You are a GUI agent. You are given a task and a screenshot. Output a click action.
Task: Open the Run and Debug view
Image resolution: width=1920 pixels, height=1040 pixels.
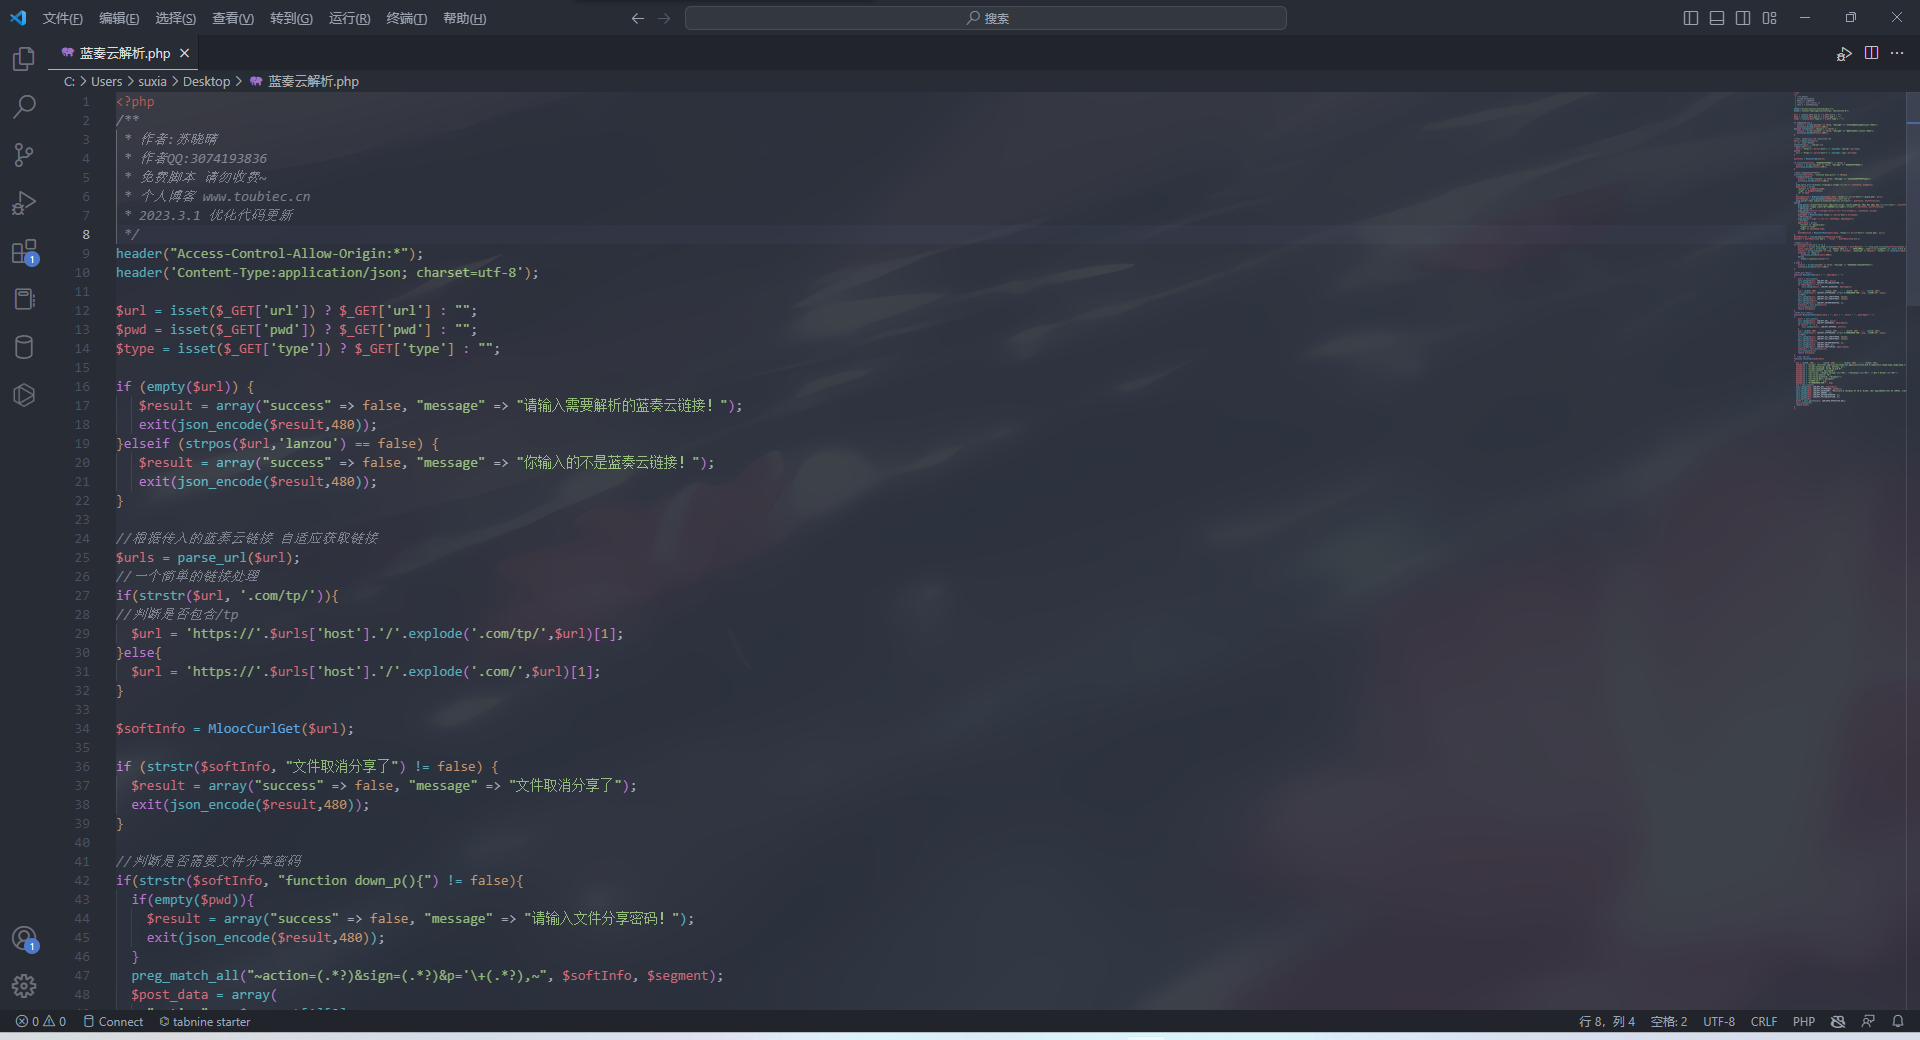point(24,203)
